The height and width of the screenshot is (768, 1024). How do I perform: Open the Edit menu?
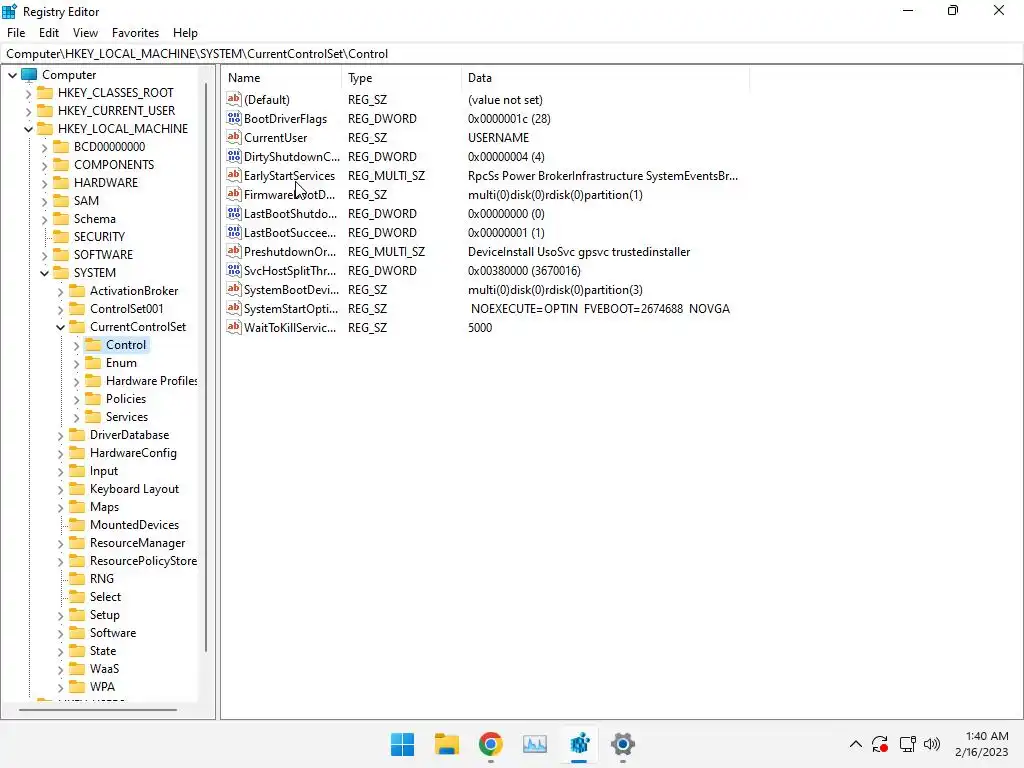tap(49, 33)
